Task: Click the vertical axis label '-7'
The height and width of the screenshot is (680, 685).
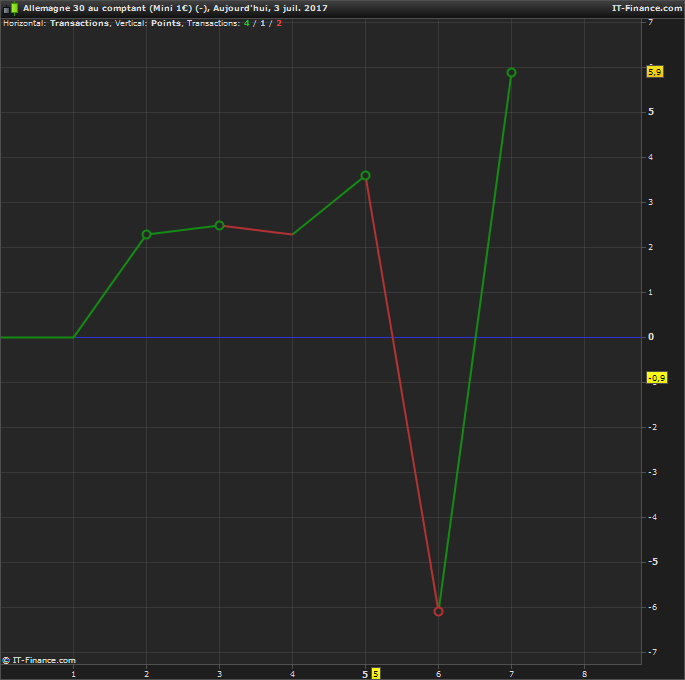Action: tap(652, 652)
